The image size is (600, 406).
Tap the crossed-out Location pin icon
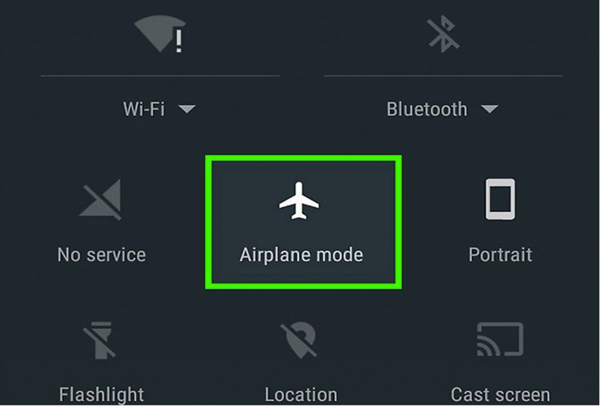pos(299,340)
